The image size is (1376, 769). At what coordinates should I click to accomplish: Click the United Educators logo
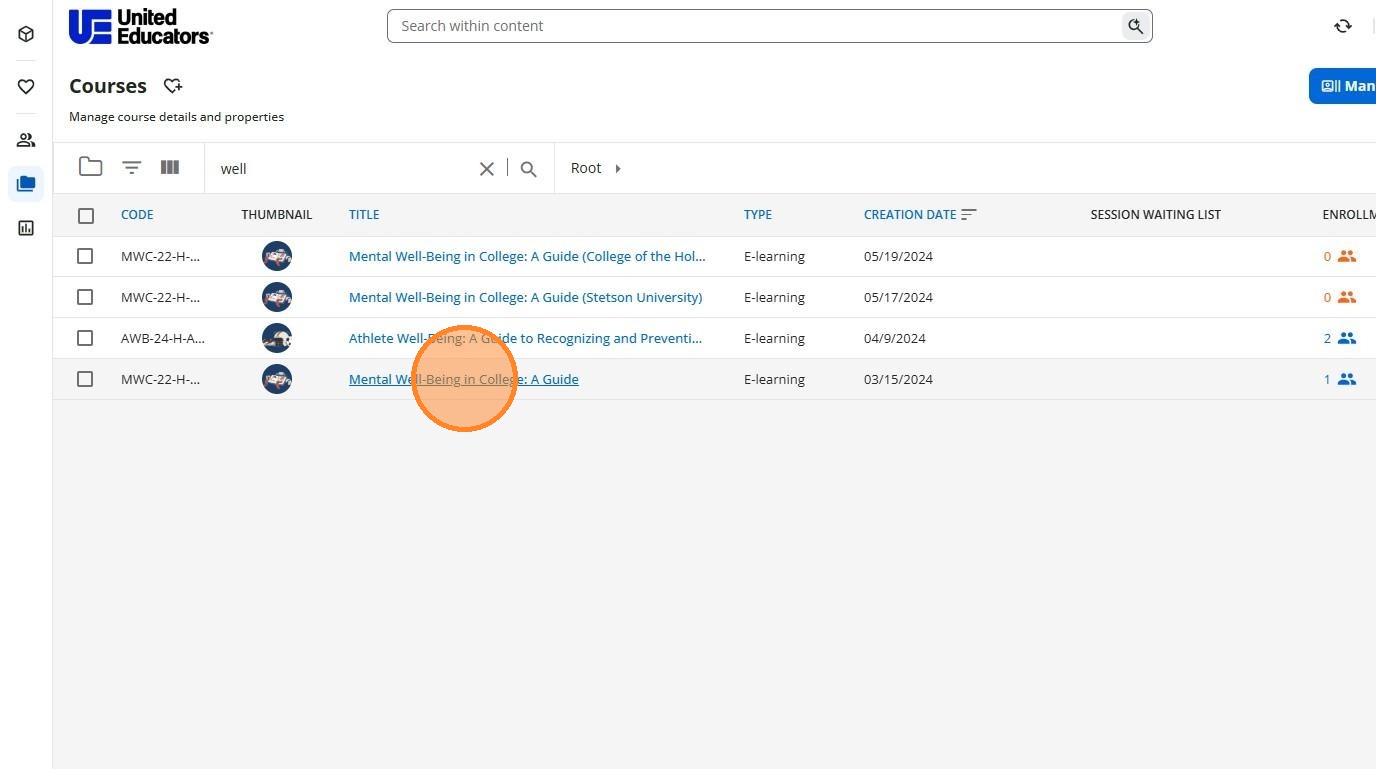(x=140, y=27)
